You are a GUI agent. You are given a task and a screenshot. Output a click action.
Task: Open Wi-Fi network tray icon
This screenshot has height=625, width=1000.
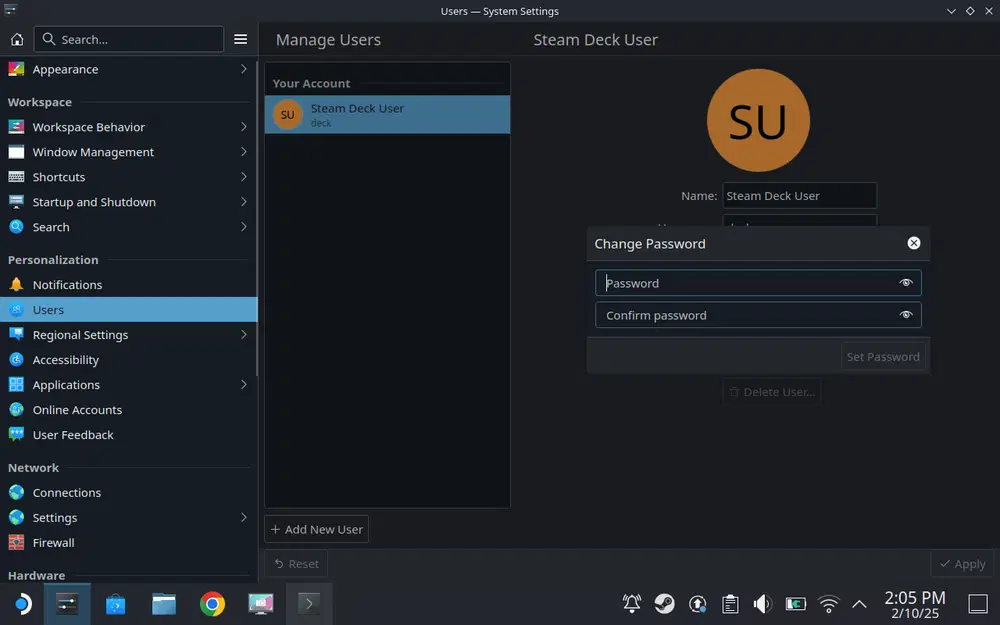click(x=828, y=603)
